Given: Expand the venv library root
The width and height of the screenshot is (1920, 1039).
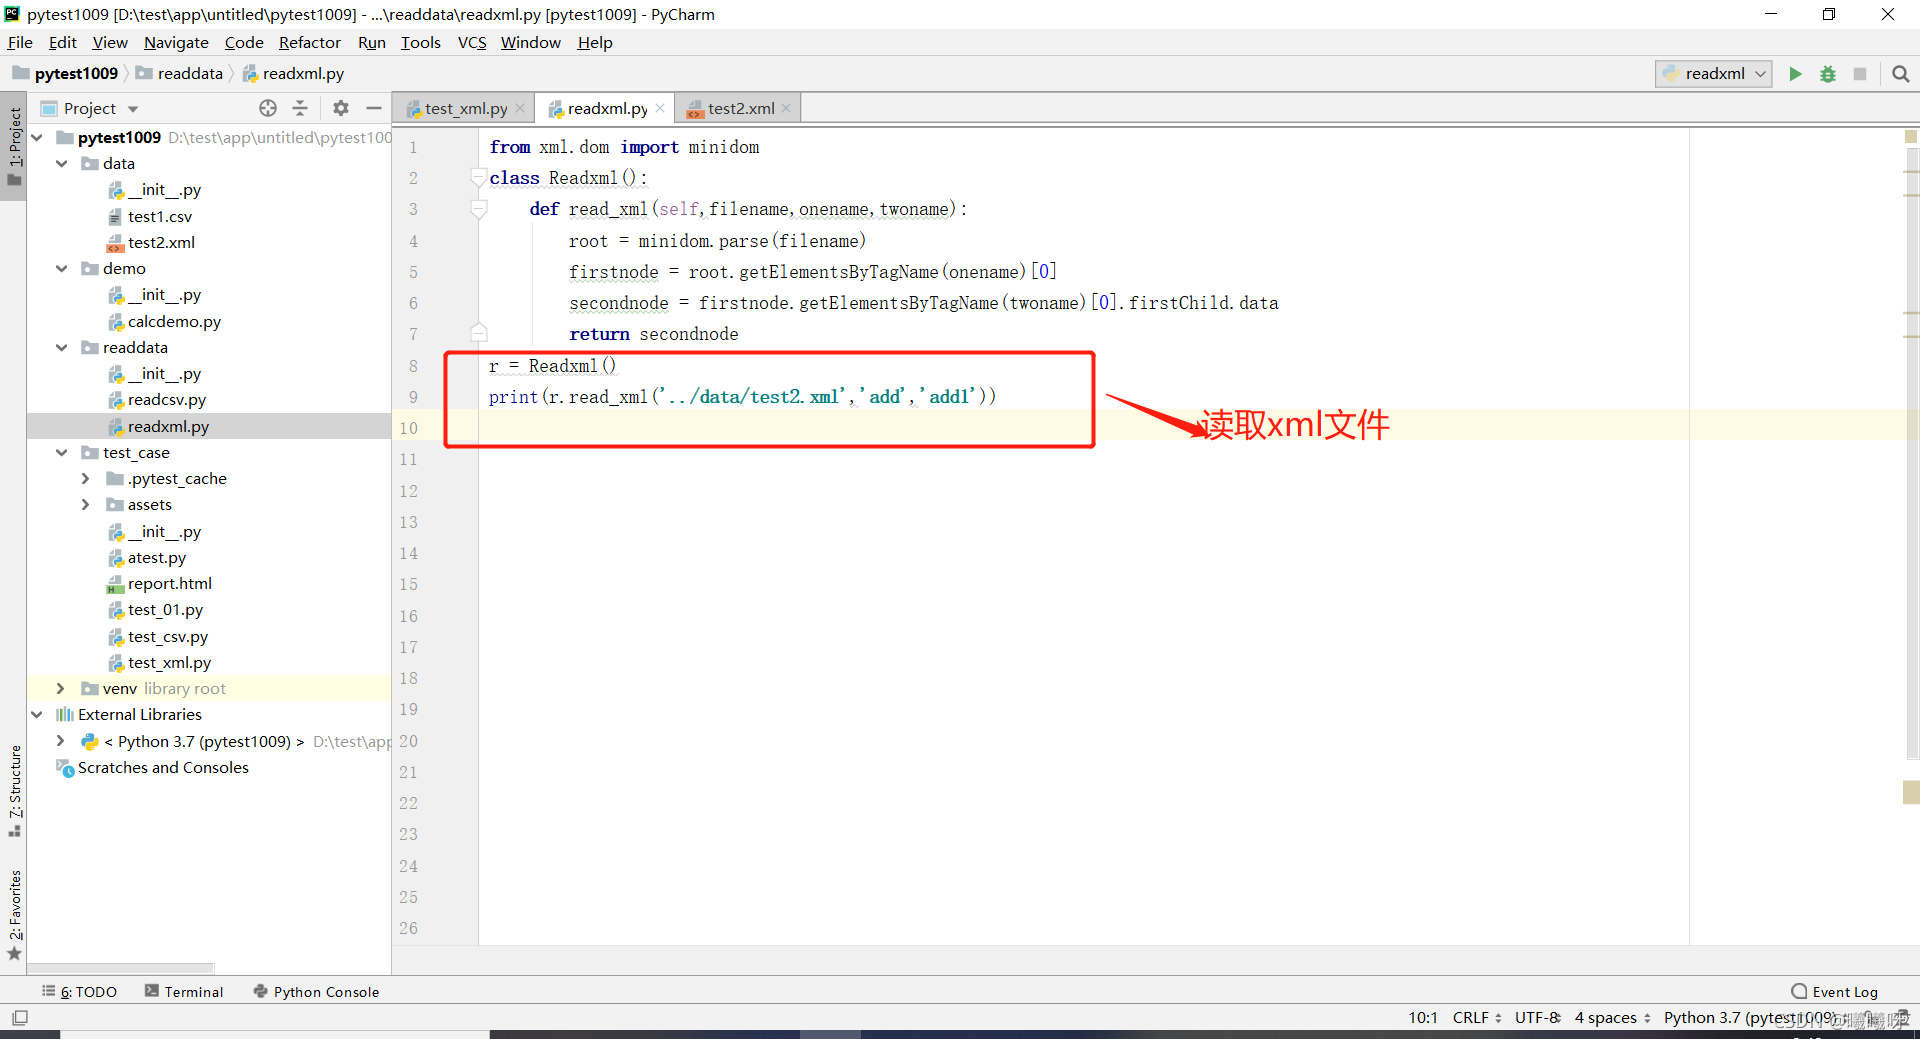Looking at the screenshot, I should pos(61,688).
